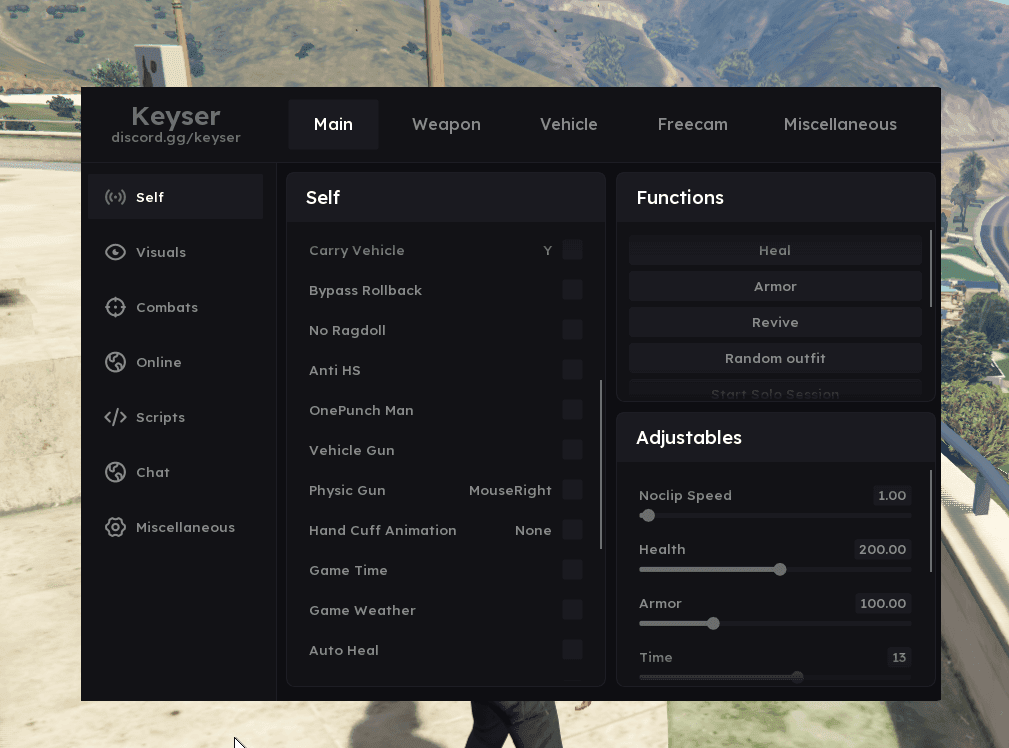Change the Physic Gun MouseRight keybind
The height and width of the screenshot is (748, 1009).
[510, 490]
